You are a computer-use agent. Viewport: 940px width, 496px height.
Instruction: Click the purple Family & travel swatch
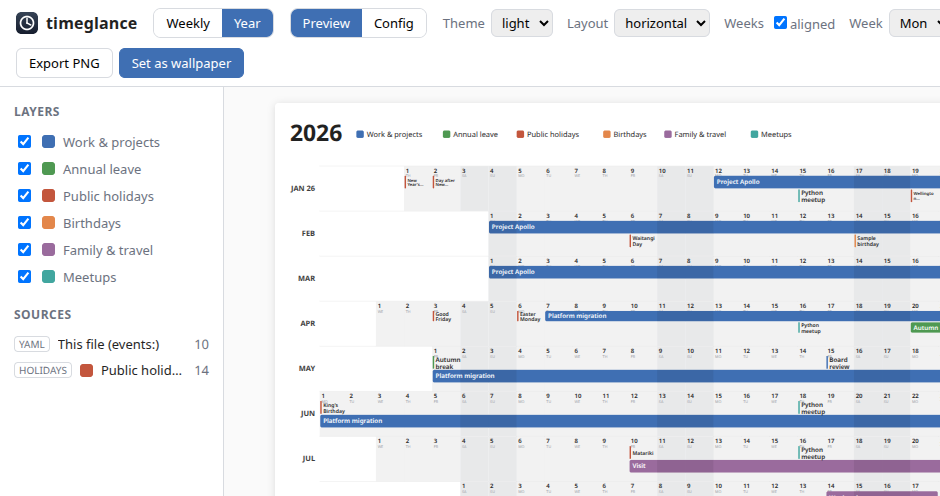(49, 249)
